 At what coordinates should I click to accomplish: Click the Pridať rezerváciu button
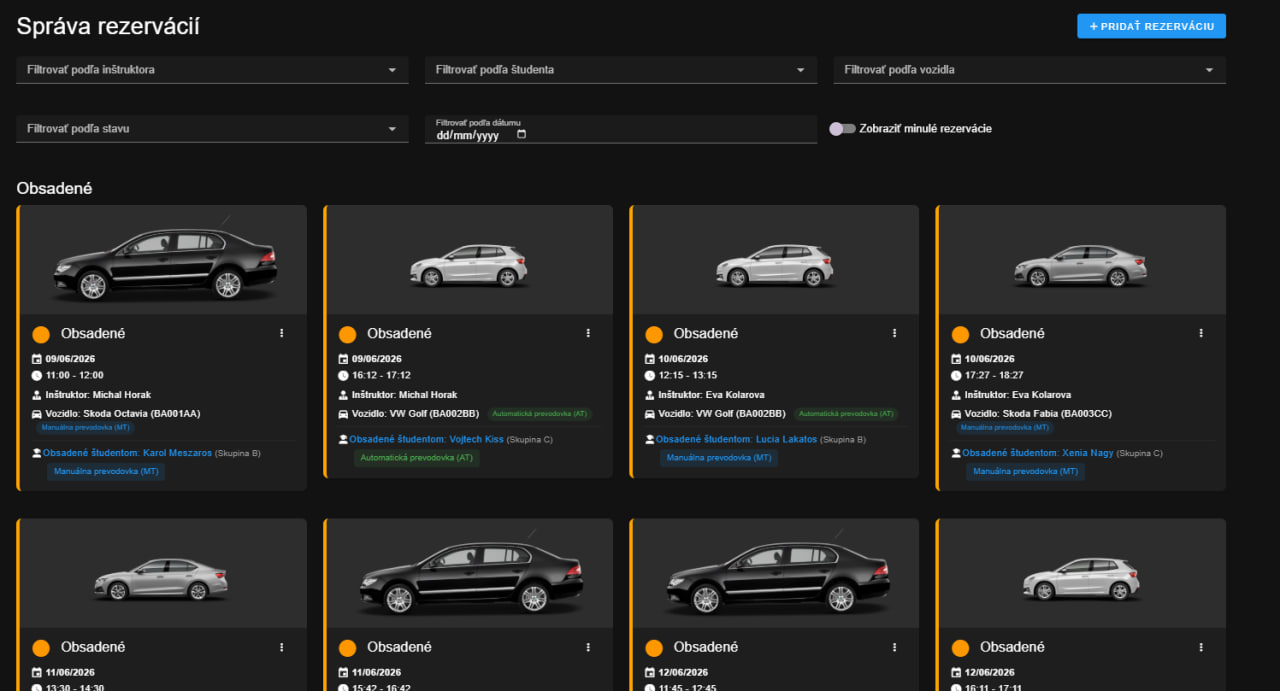pos(1151,26)
